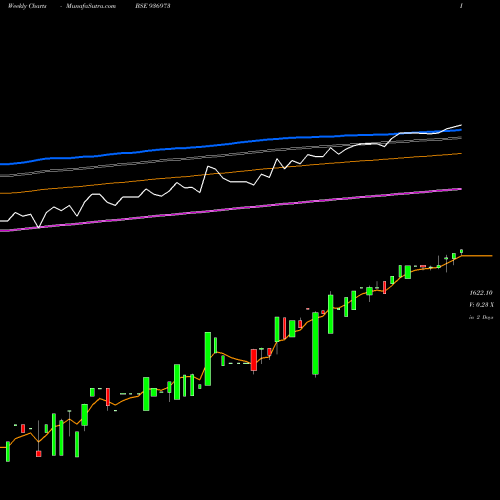Click the "in 2 Days" text
The width and height of the screenshot is (500, 500).
[x=481, y=317]
